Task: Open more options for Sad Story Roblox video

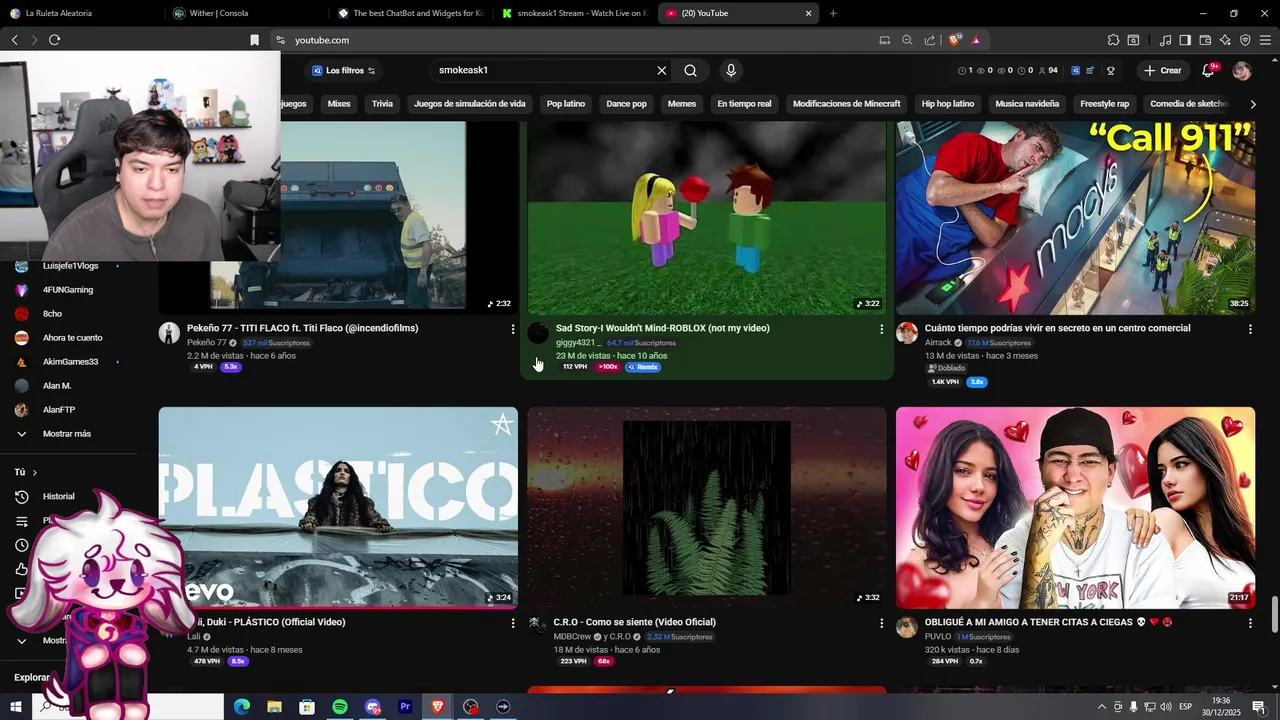Action: click(x=881, y=329)
